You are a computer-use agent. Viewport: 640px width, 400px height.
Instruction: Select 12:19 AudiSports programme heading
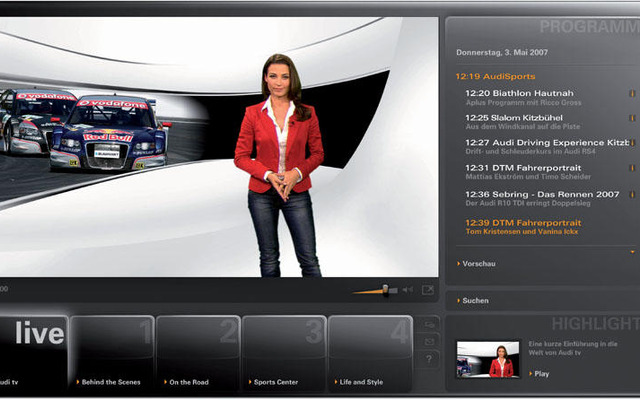click(x=495, y=76)
